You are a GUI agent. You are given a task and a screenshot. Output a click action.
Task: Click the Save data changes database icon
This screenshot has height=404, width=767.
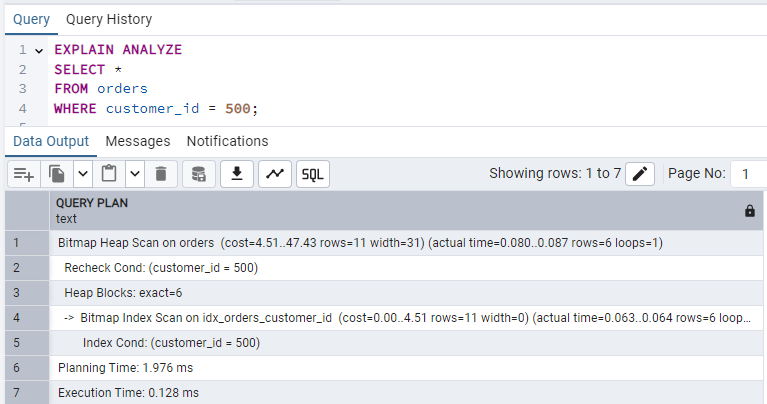[199, 174]
